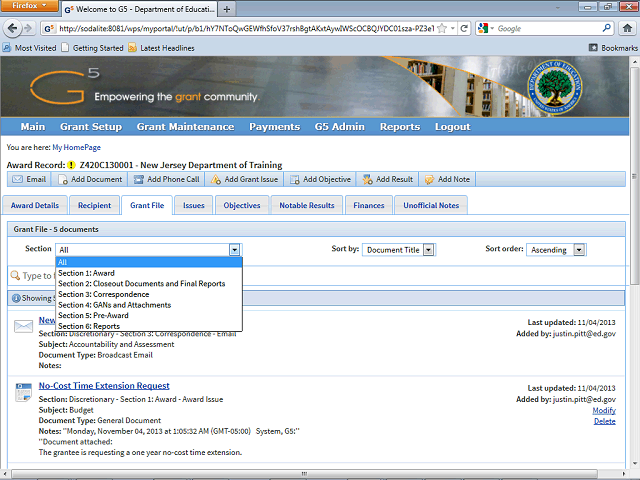Pick Section 4: GANs and Attachments
This screenshot has height=480, width=640.
(x=149, y=305)
